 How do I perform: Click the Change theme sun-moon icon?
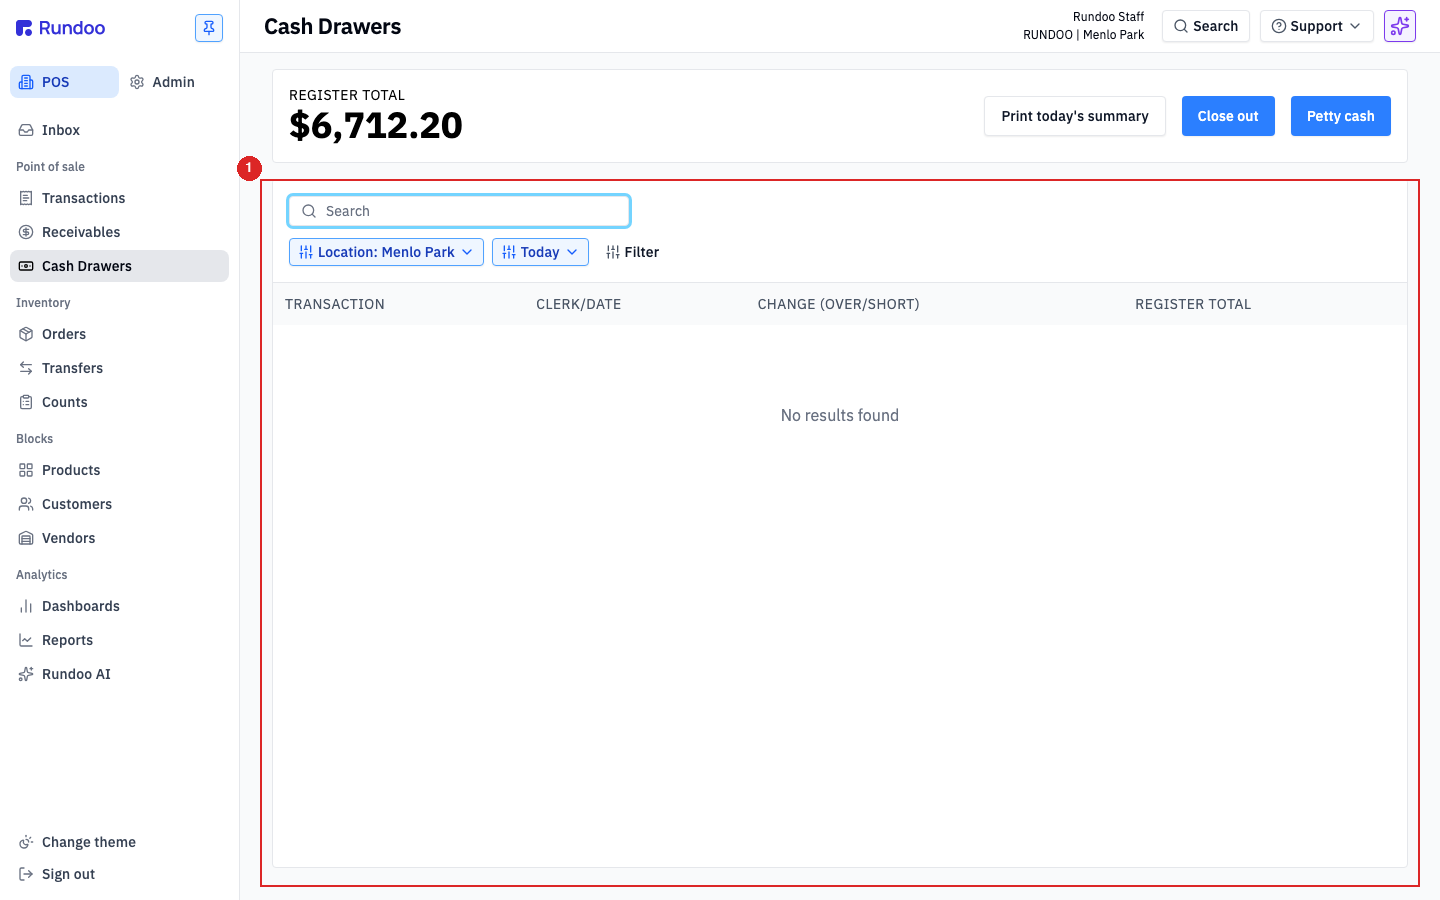(x=26, y=842)
